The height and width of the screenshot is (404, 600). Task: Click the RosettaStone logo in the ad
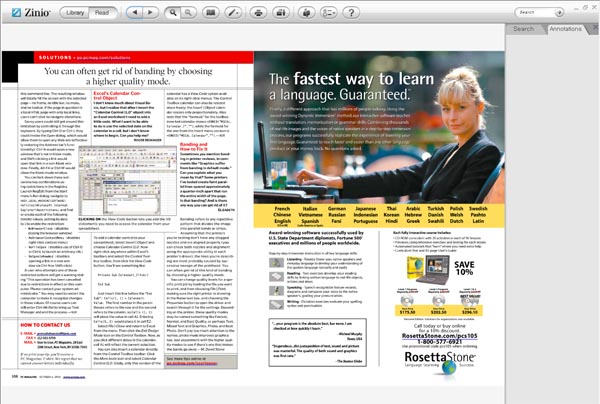[440, 362]
